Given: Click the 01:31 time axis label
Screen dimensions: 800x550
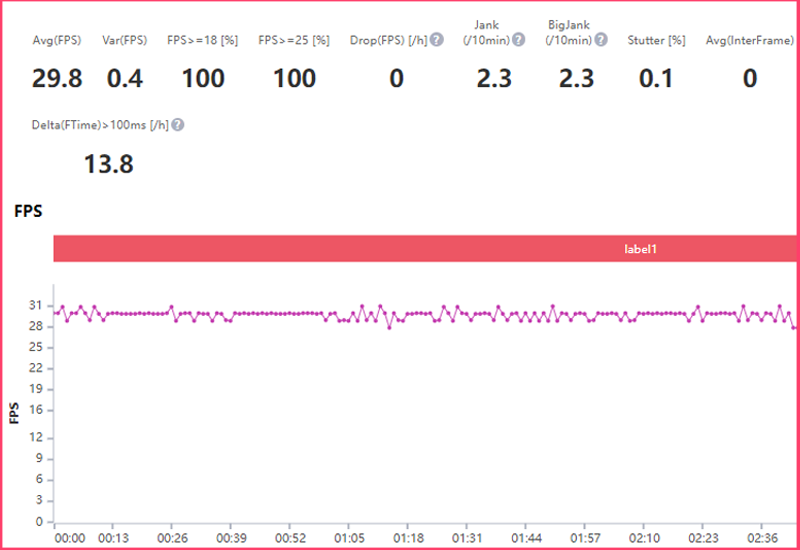Looking at the screenshot, I should pos(467,538).
